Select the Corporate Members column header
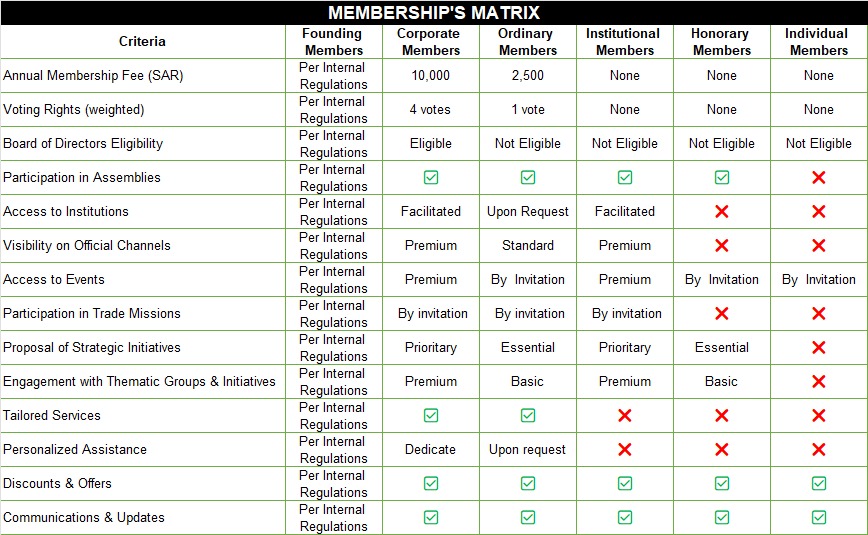Image resolution: width=868 pixels, height=535 pixels. 431,42
